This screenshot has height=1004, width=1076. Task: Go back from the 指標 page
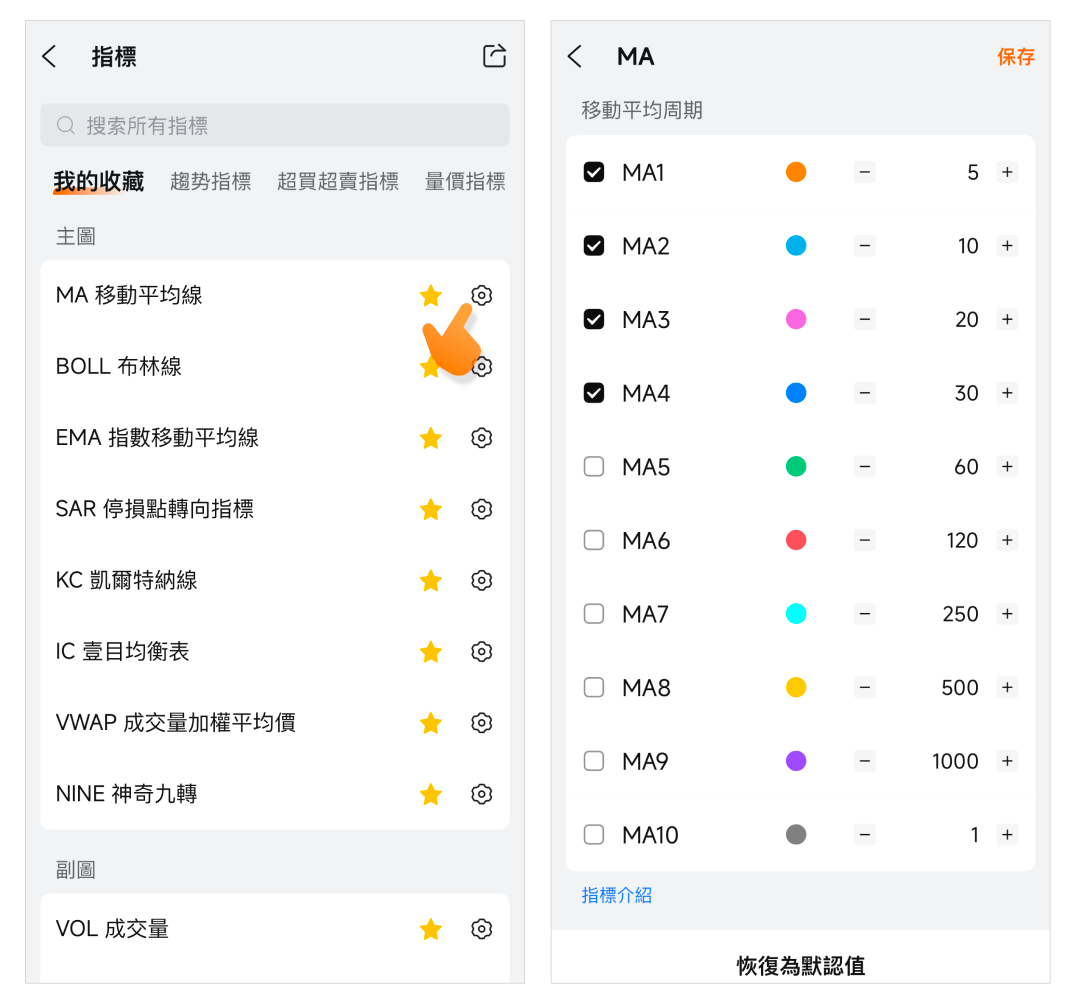(x=50, y=57)
